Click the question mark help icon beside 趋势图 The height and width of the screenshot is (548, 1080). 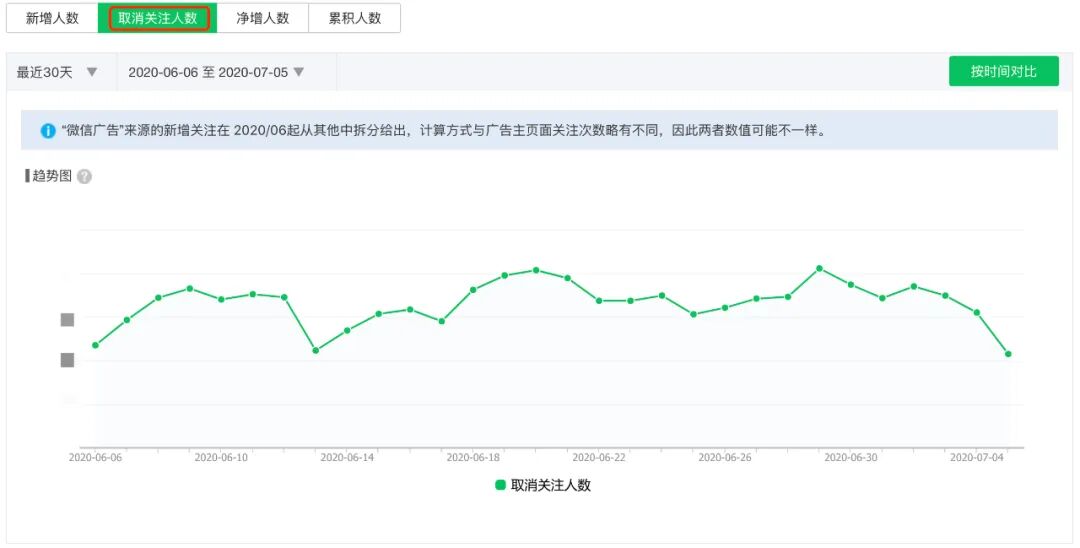[85, 177]
